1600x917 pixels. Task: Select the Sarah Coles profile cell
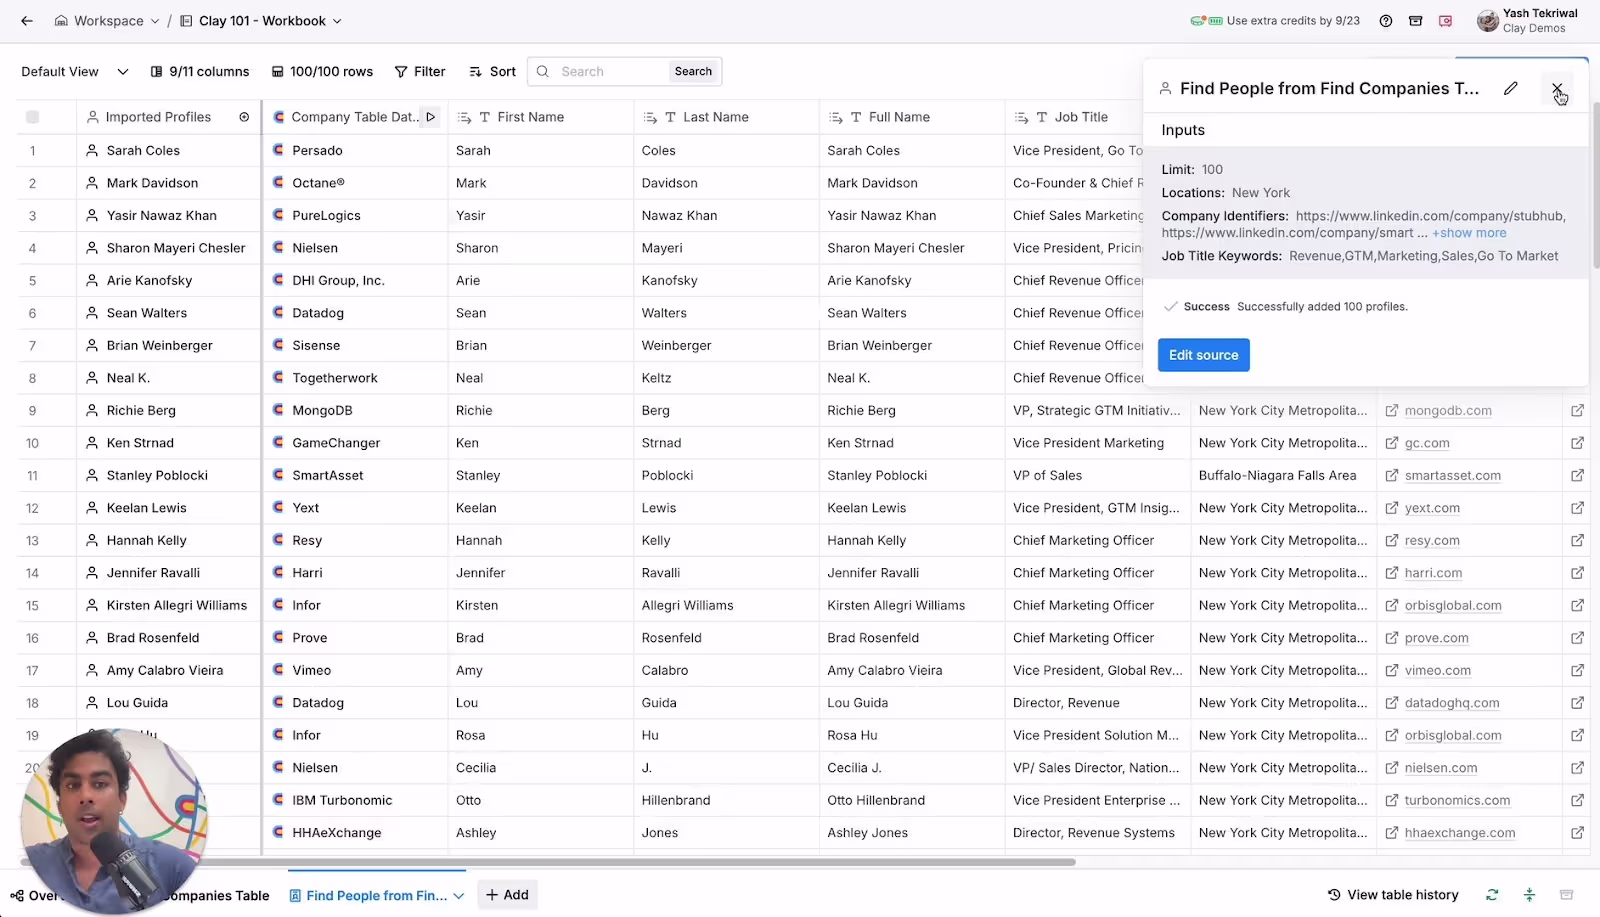(x=168, y=150)
